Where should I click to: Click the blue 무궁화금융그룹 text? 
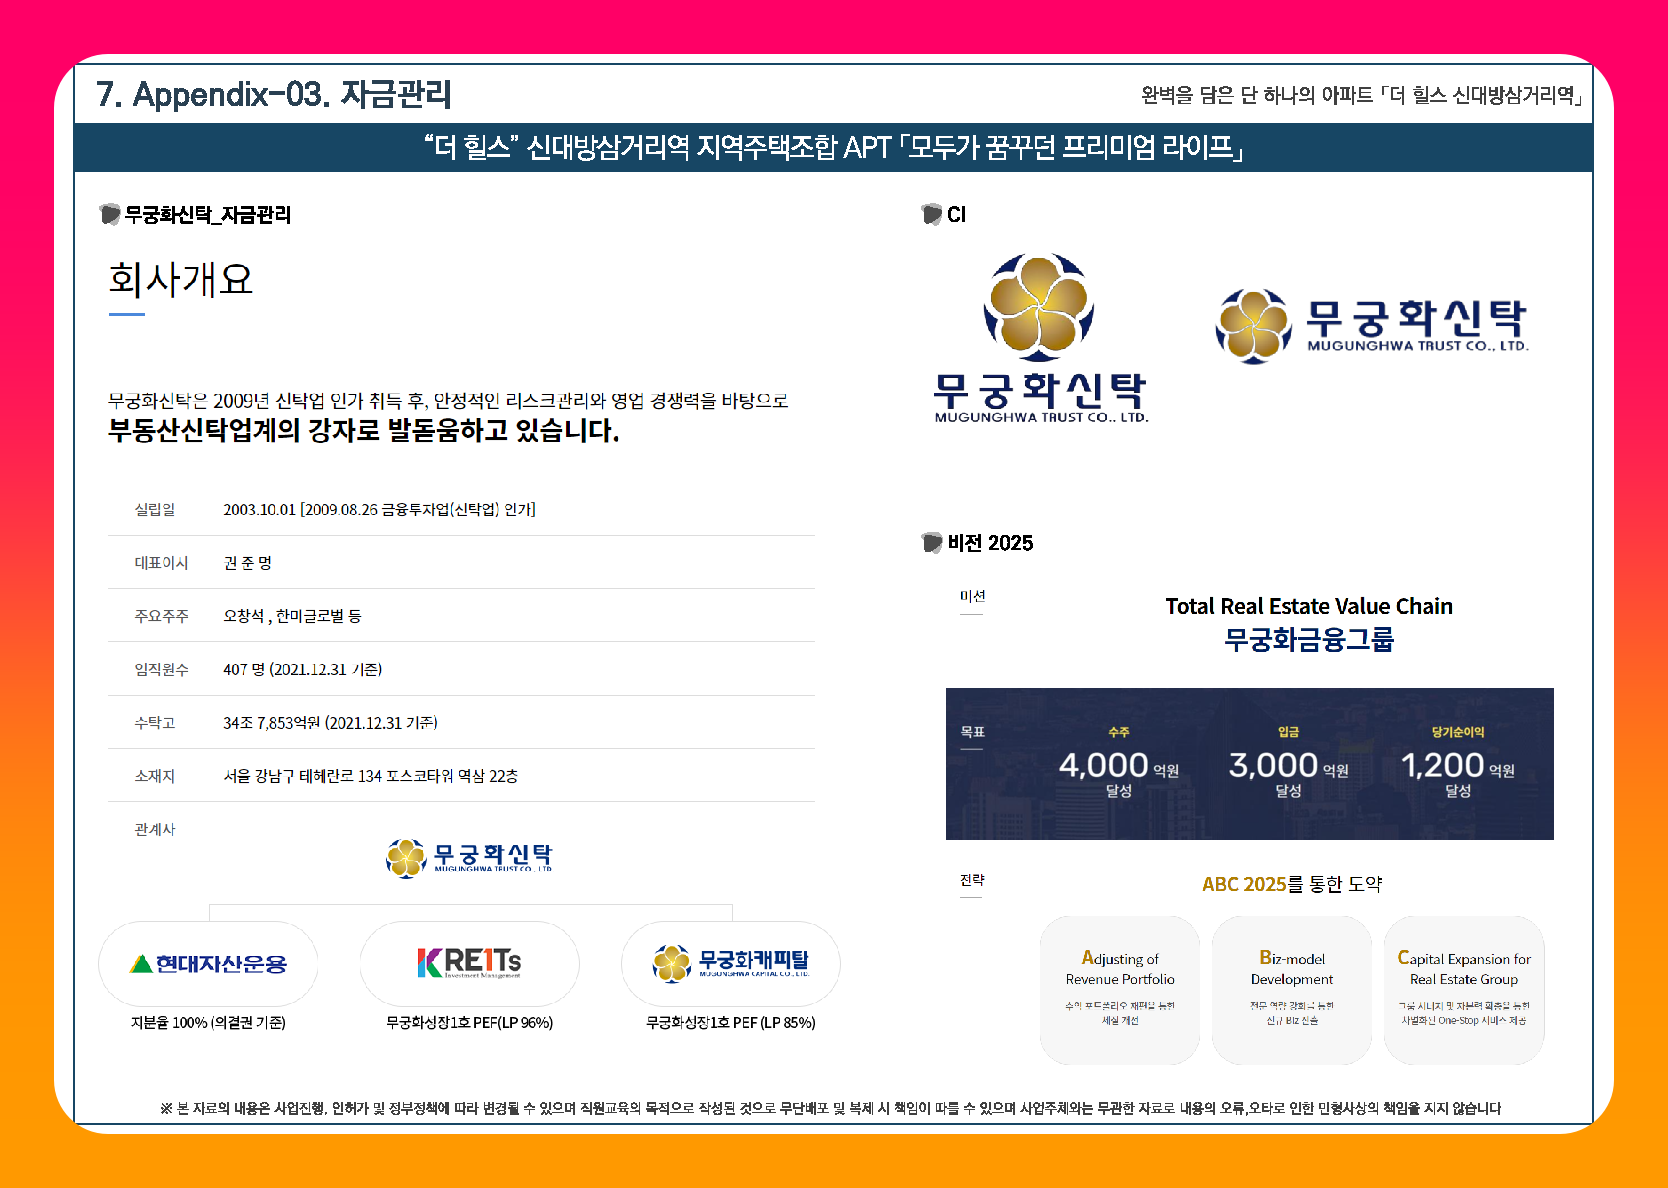tap(1309, 639)
